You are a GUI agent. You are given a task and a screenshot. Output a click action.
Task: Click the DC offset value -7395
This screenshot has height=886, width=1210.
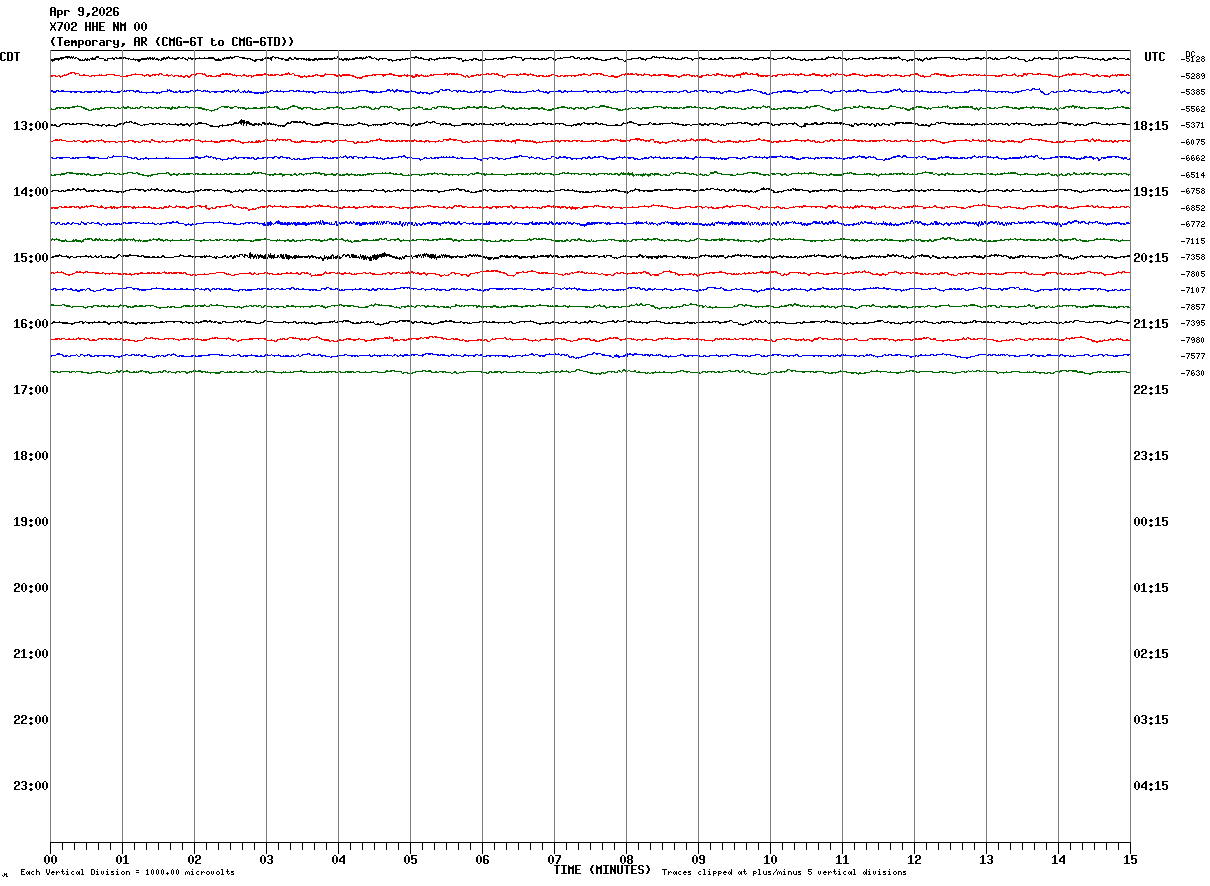tap(1193, 323)
